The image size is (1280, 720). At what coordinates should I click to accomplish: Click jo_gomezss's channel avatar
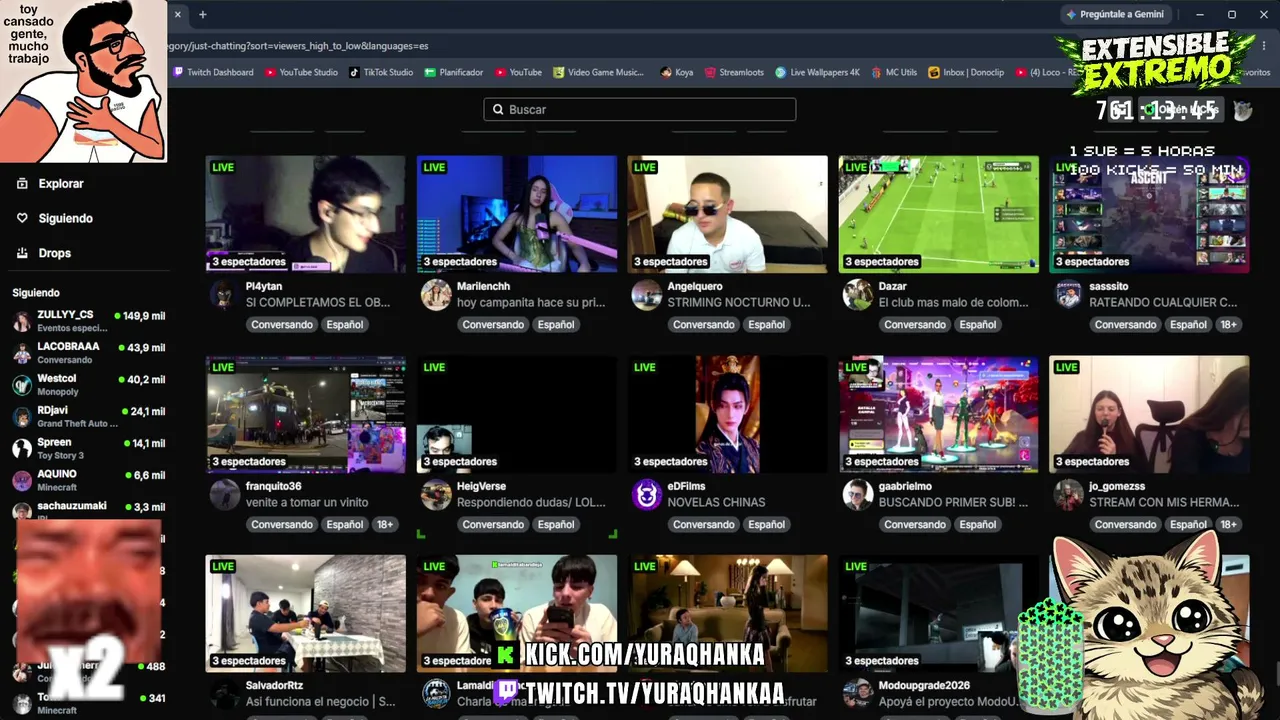point(1068,494)
